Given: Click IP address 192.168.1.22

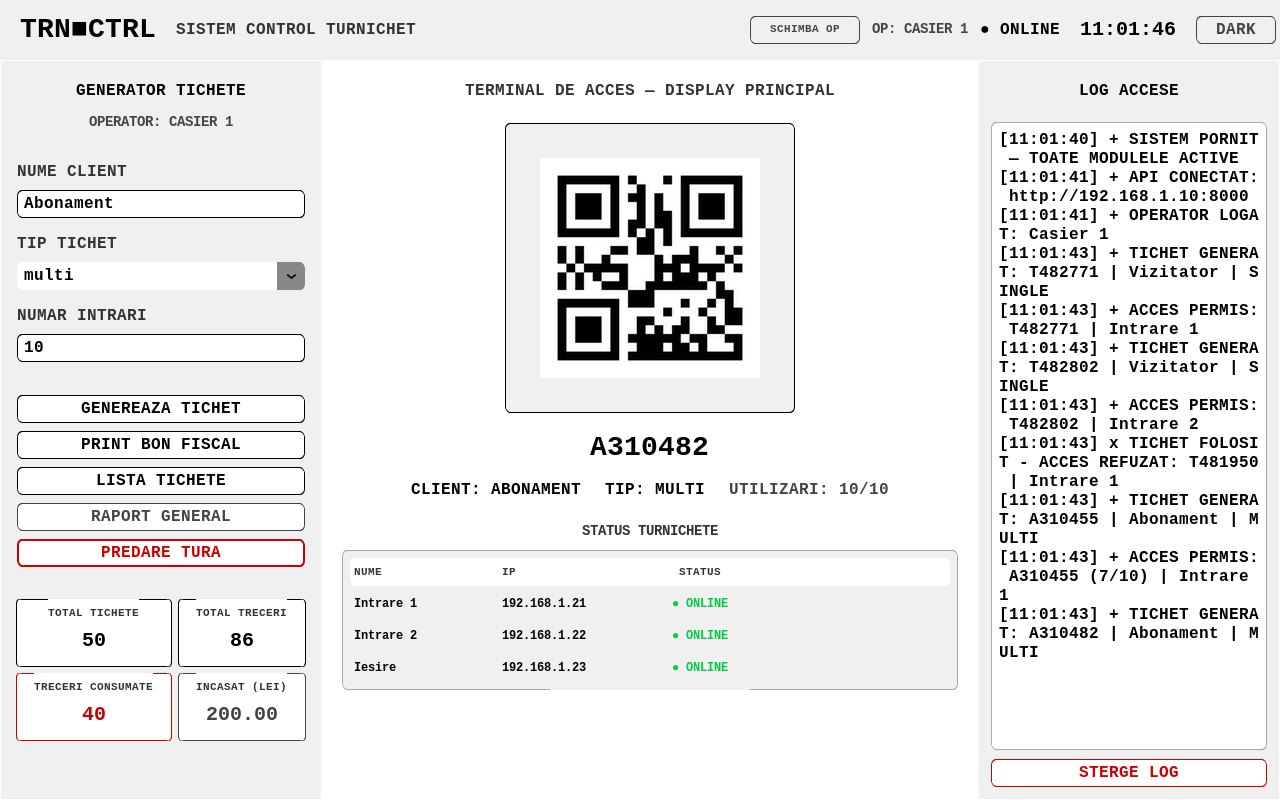Looking at the screenshot, I should coord(544,635).
